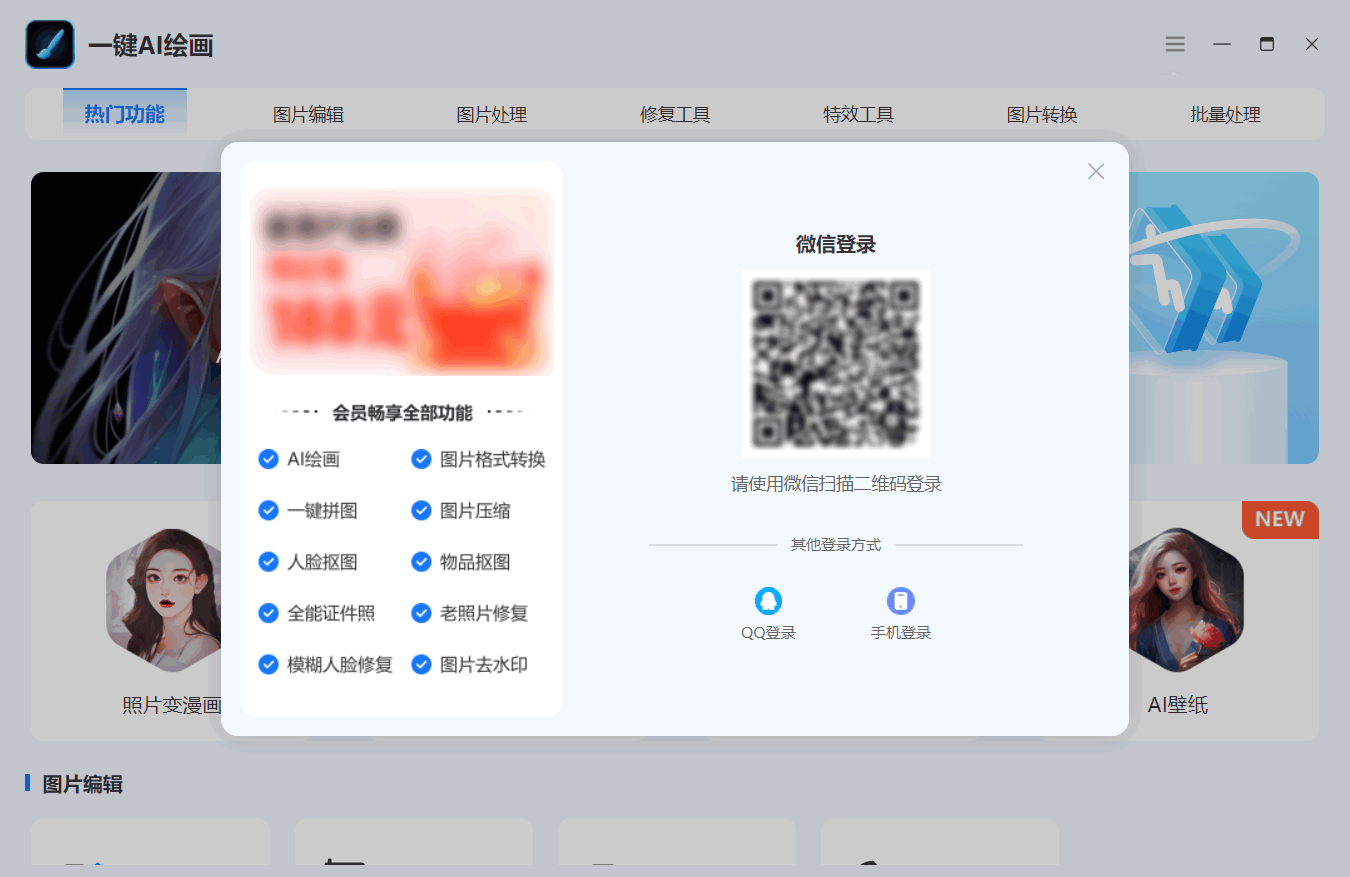The height and width of the screenshot is (877, 1350).
Task: Click the check icon beside 图片格式转换
Action: 421,459
